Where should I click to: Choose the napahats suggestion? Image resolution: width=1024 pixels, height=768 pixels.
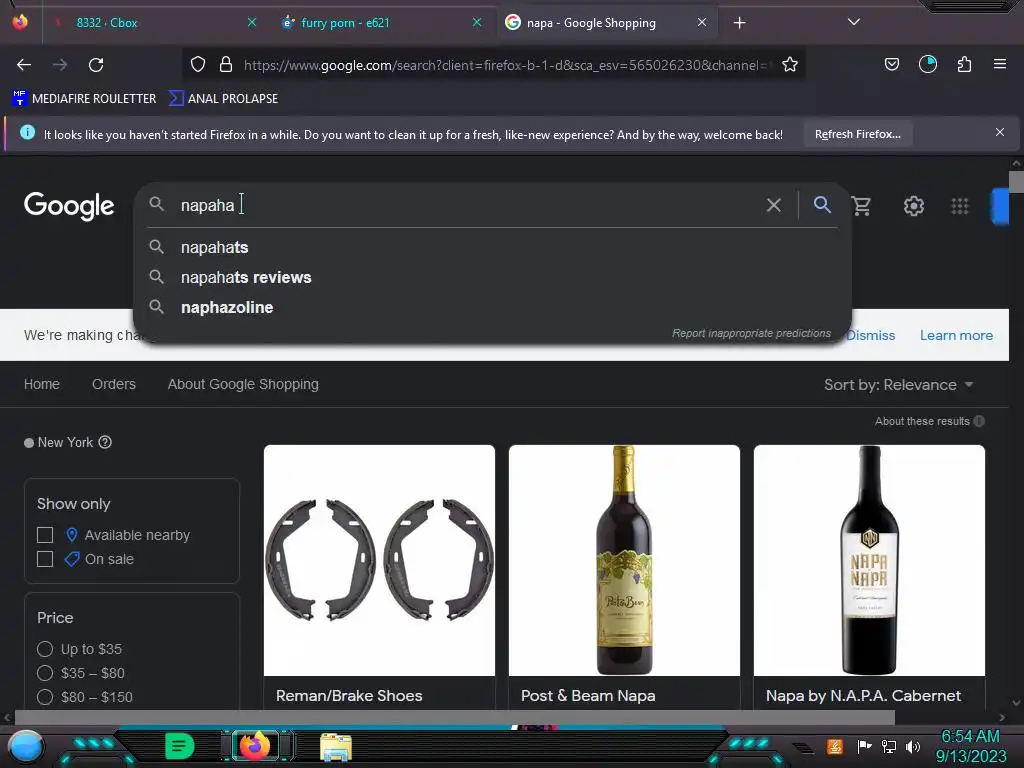pos(492,248)
